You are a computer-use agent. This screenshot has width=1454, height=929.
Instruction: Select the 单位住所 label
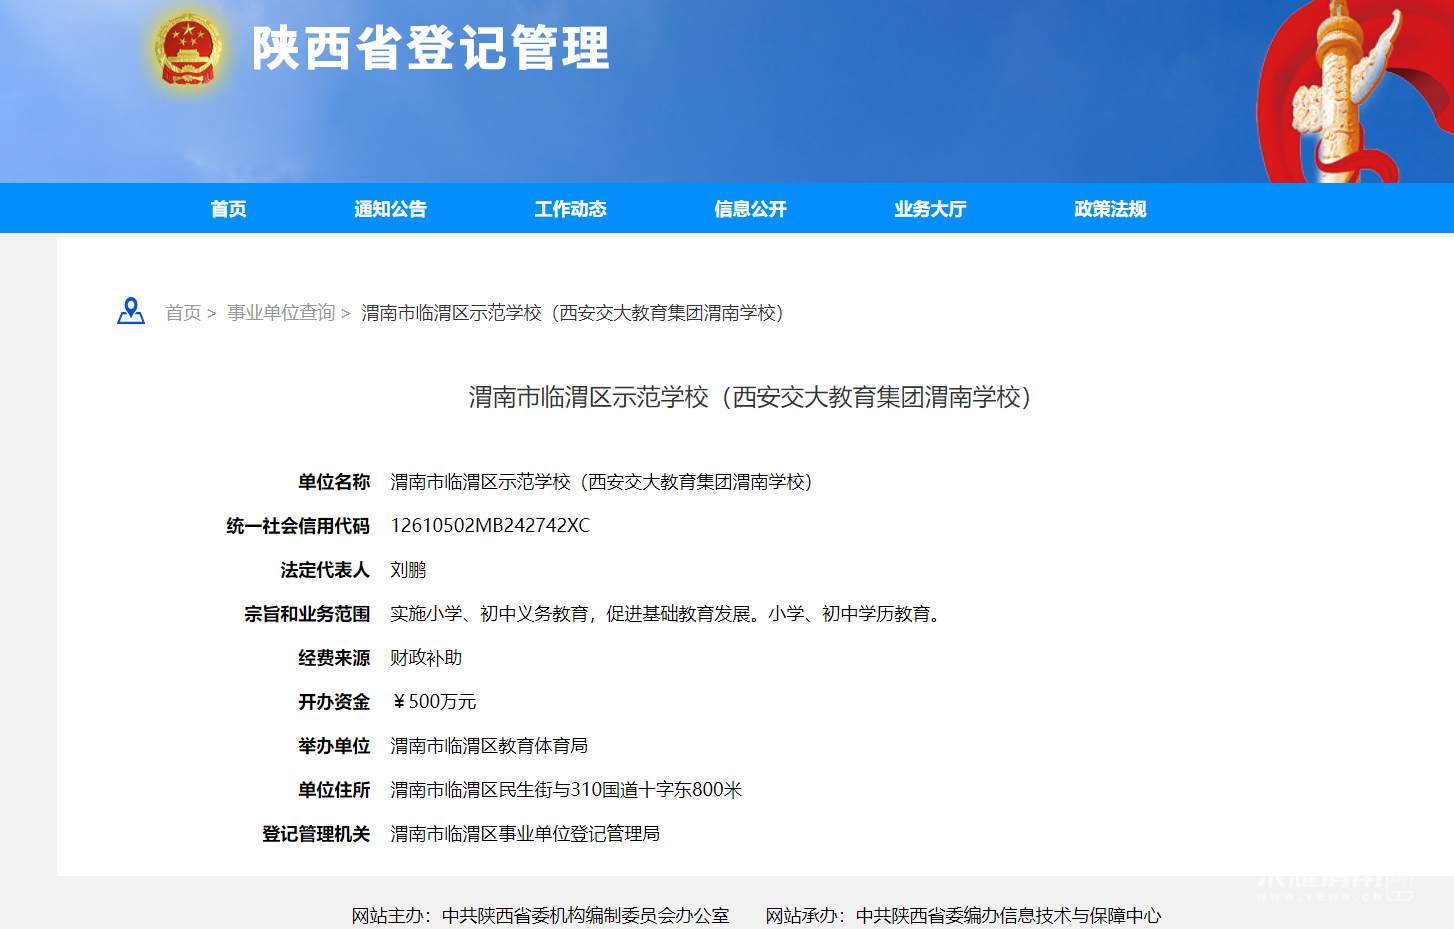(334, 790)
